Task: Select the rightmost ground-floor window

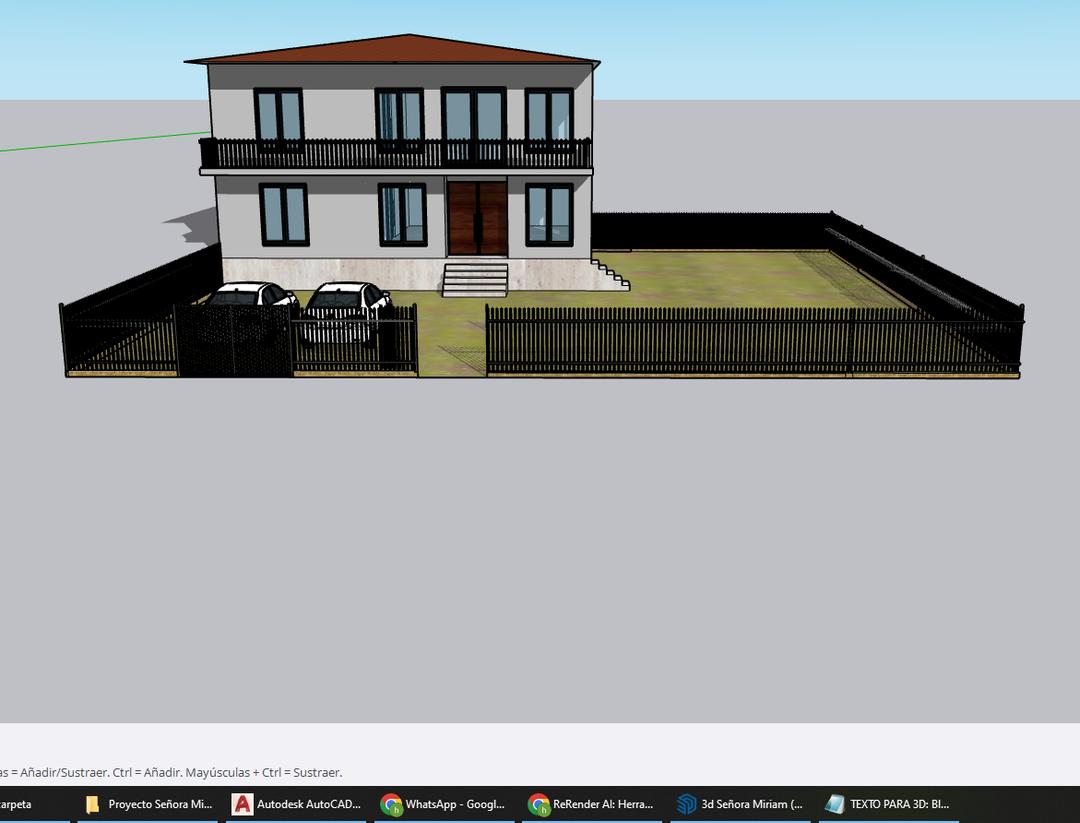Action: coord(549,214)
